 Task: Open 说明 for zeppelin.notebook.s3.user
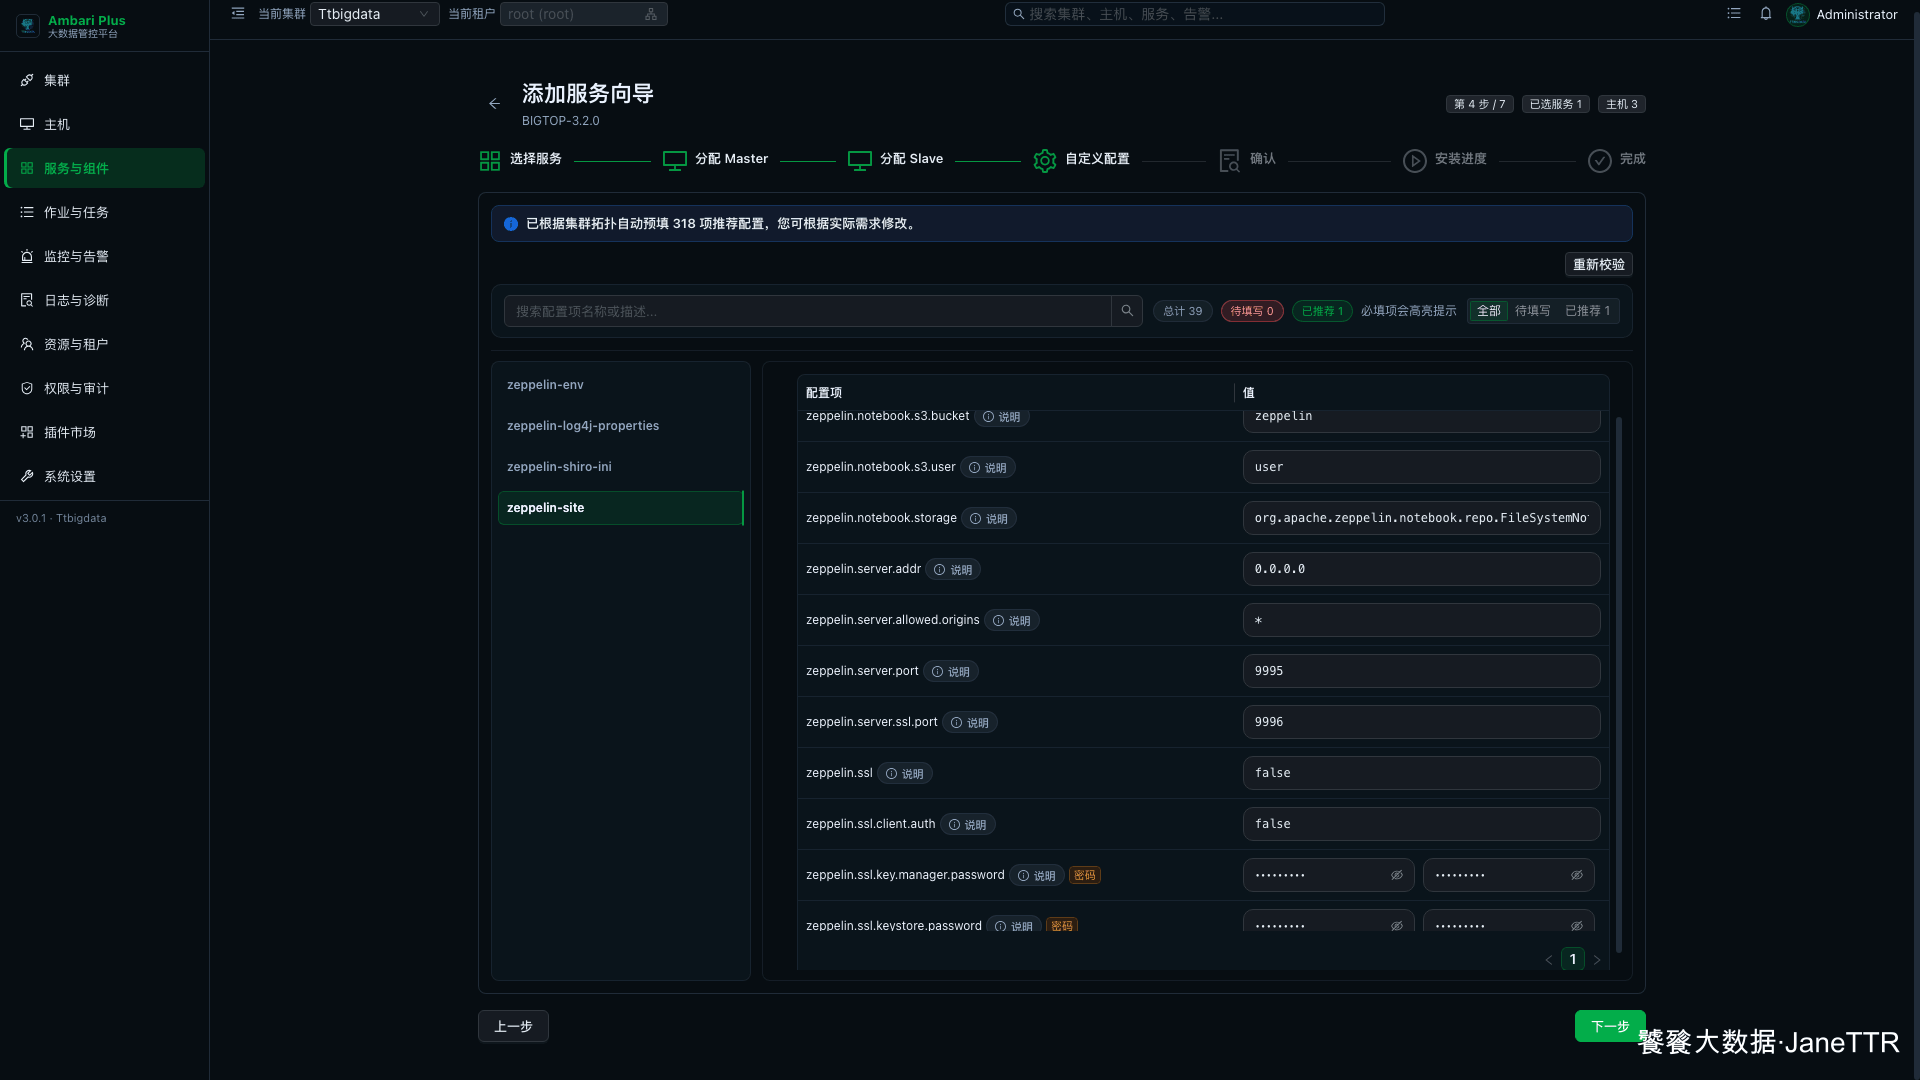coord(988,468)
